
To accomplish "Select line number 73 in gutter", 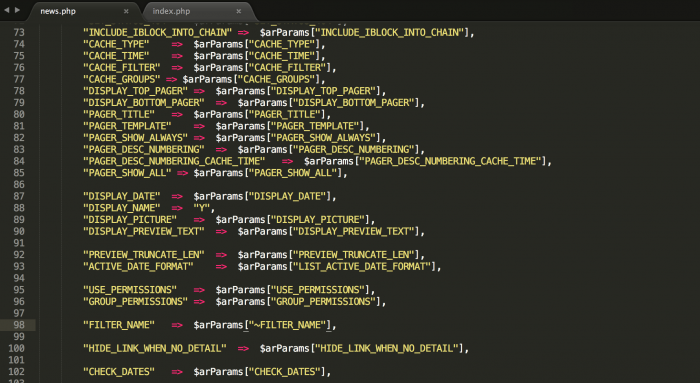I will 19,33.
